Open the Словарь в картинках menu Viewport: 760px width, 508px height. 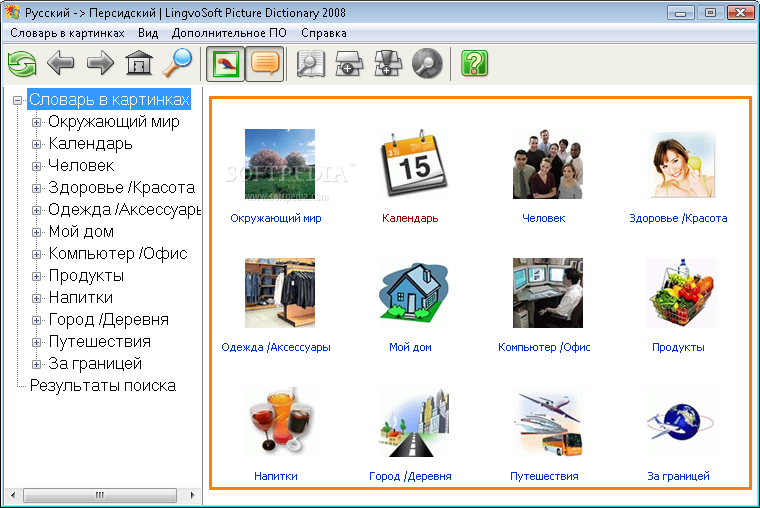67,33
